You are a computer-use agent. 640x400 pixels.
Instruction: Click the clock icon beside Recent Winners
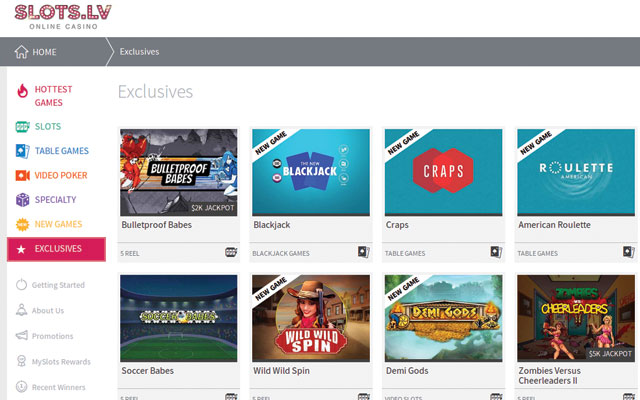[21, 386]
